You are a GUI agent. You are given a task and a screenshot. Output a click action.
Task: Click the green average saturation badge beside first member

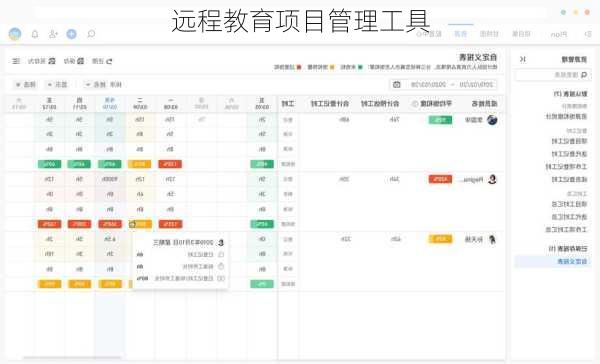pos(440,120)
